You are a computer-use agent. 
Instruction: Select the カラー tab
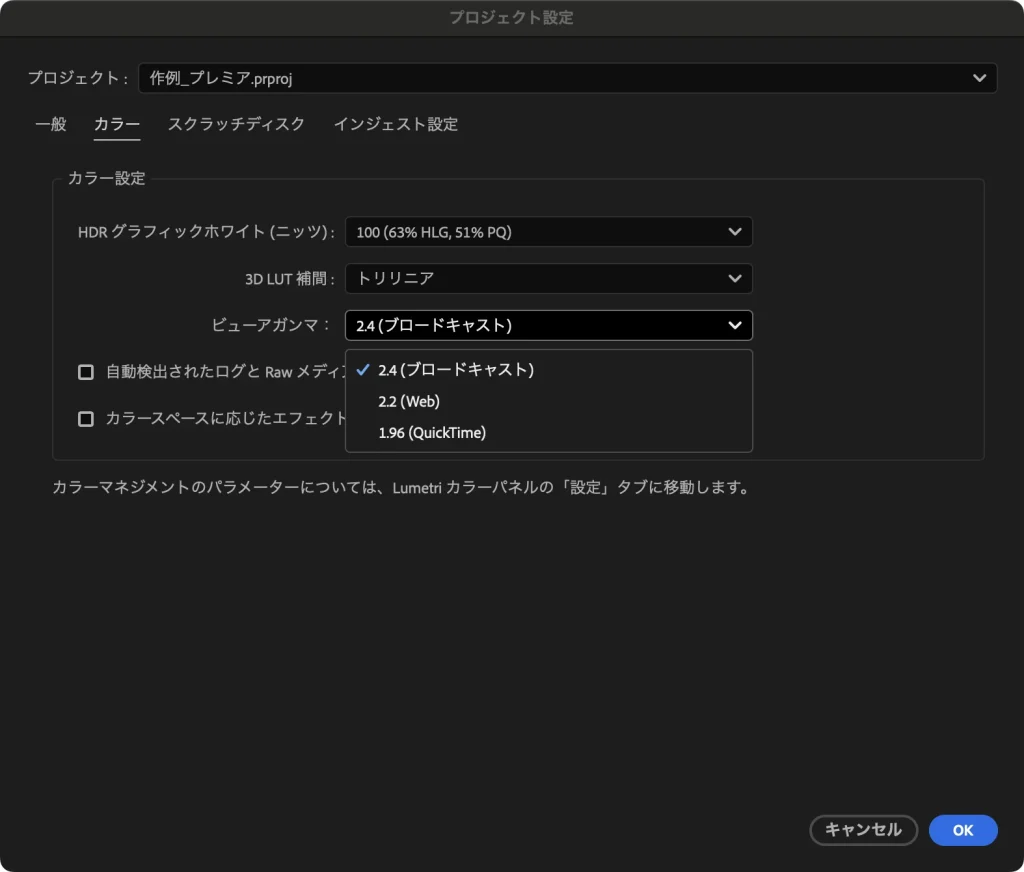(117, 124)
